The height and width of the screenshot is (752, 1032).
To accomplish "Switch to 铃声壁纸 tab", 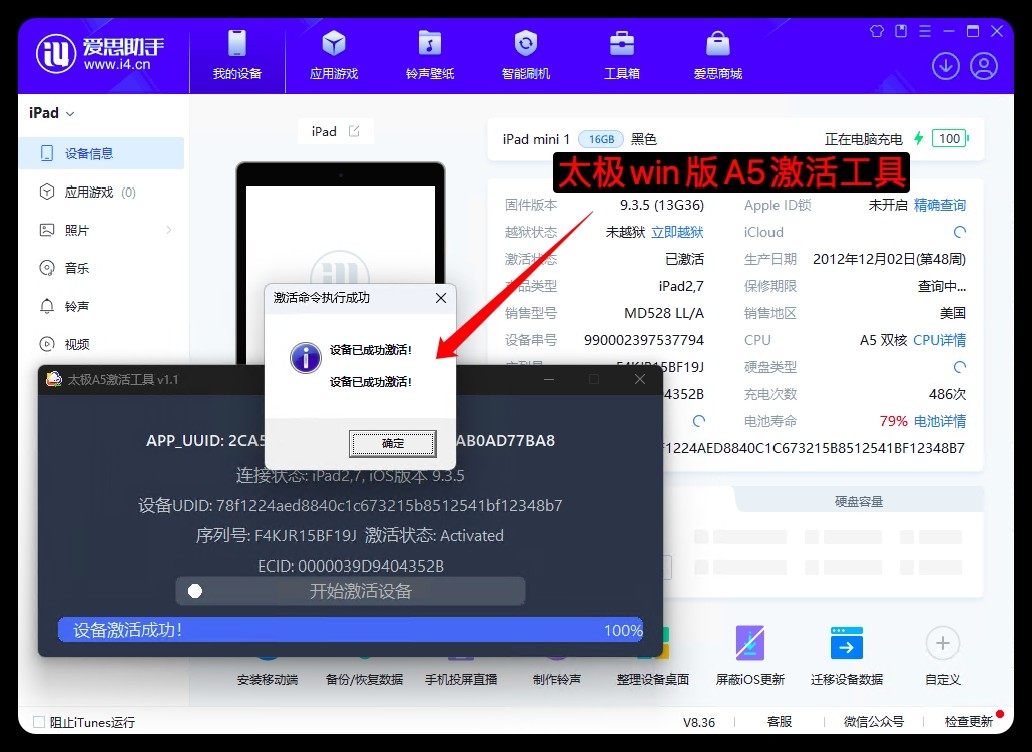I will click(x=430, y=55).
